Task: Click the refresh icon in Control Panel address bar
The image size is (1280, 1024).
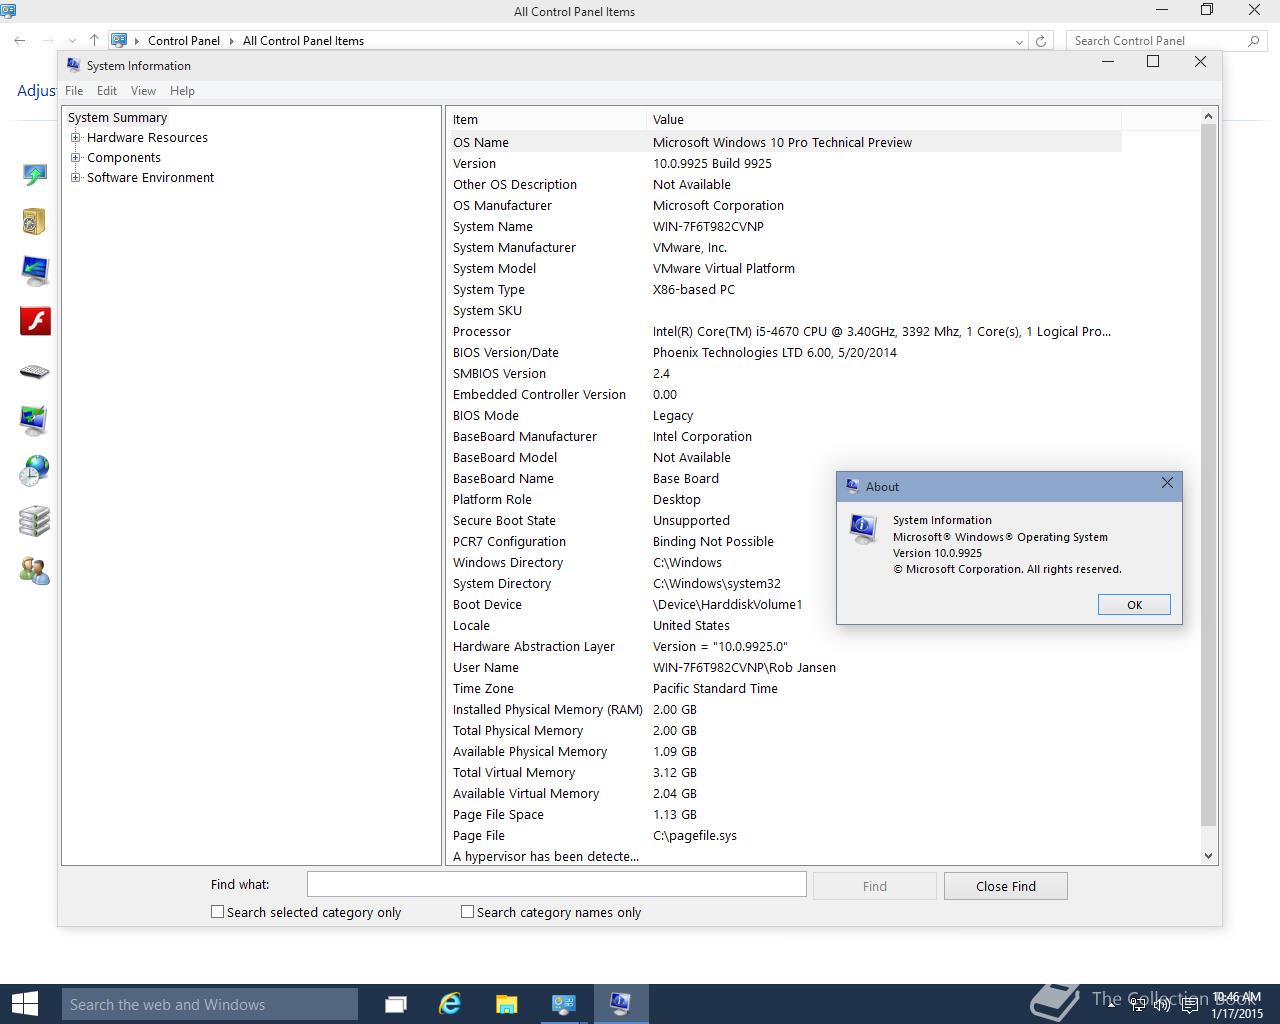Action: pyautogui.click(x=1041, y=41)
